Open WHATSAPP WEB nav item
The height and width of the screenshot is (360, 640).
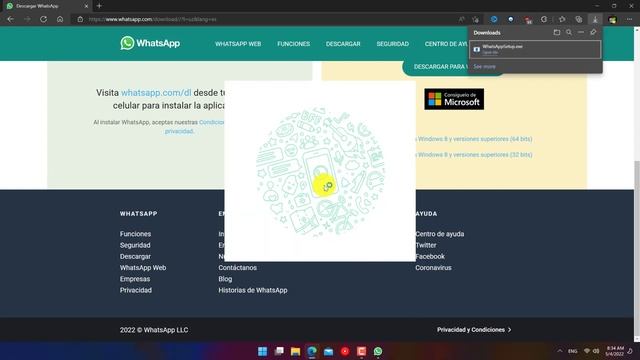click(x=238, y=44)
